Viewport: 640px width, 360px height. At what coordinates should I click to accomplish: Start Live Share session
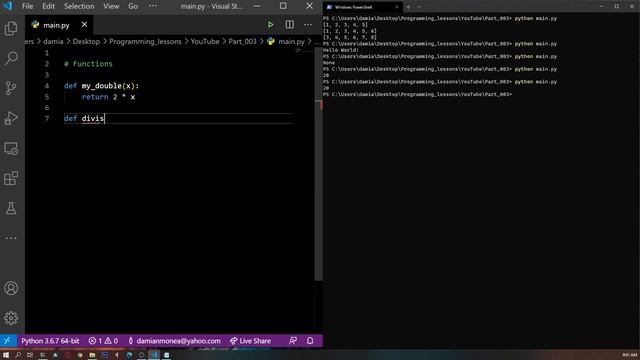tap(250, 340)
